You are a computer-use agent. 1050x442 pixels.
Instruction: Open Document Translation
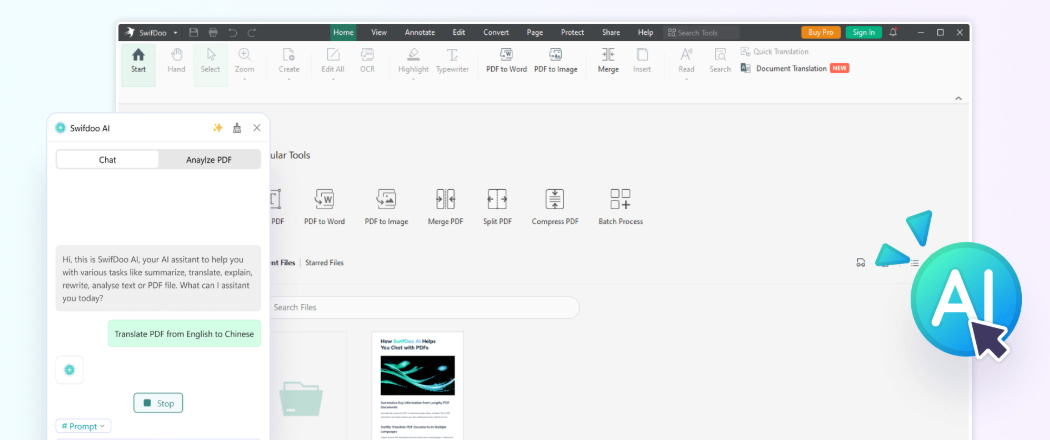tap(795, 68)
